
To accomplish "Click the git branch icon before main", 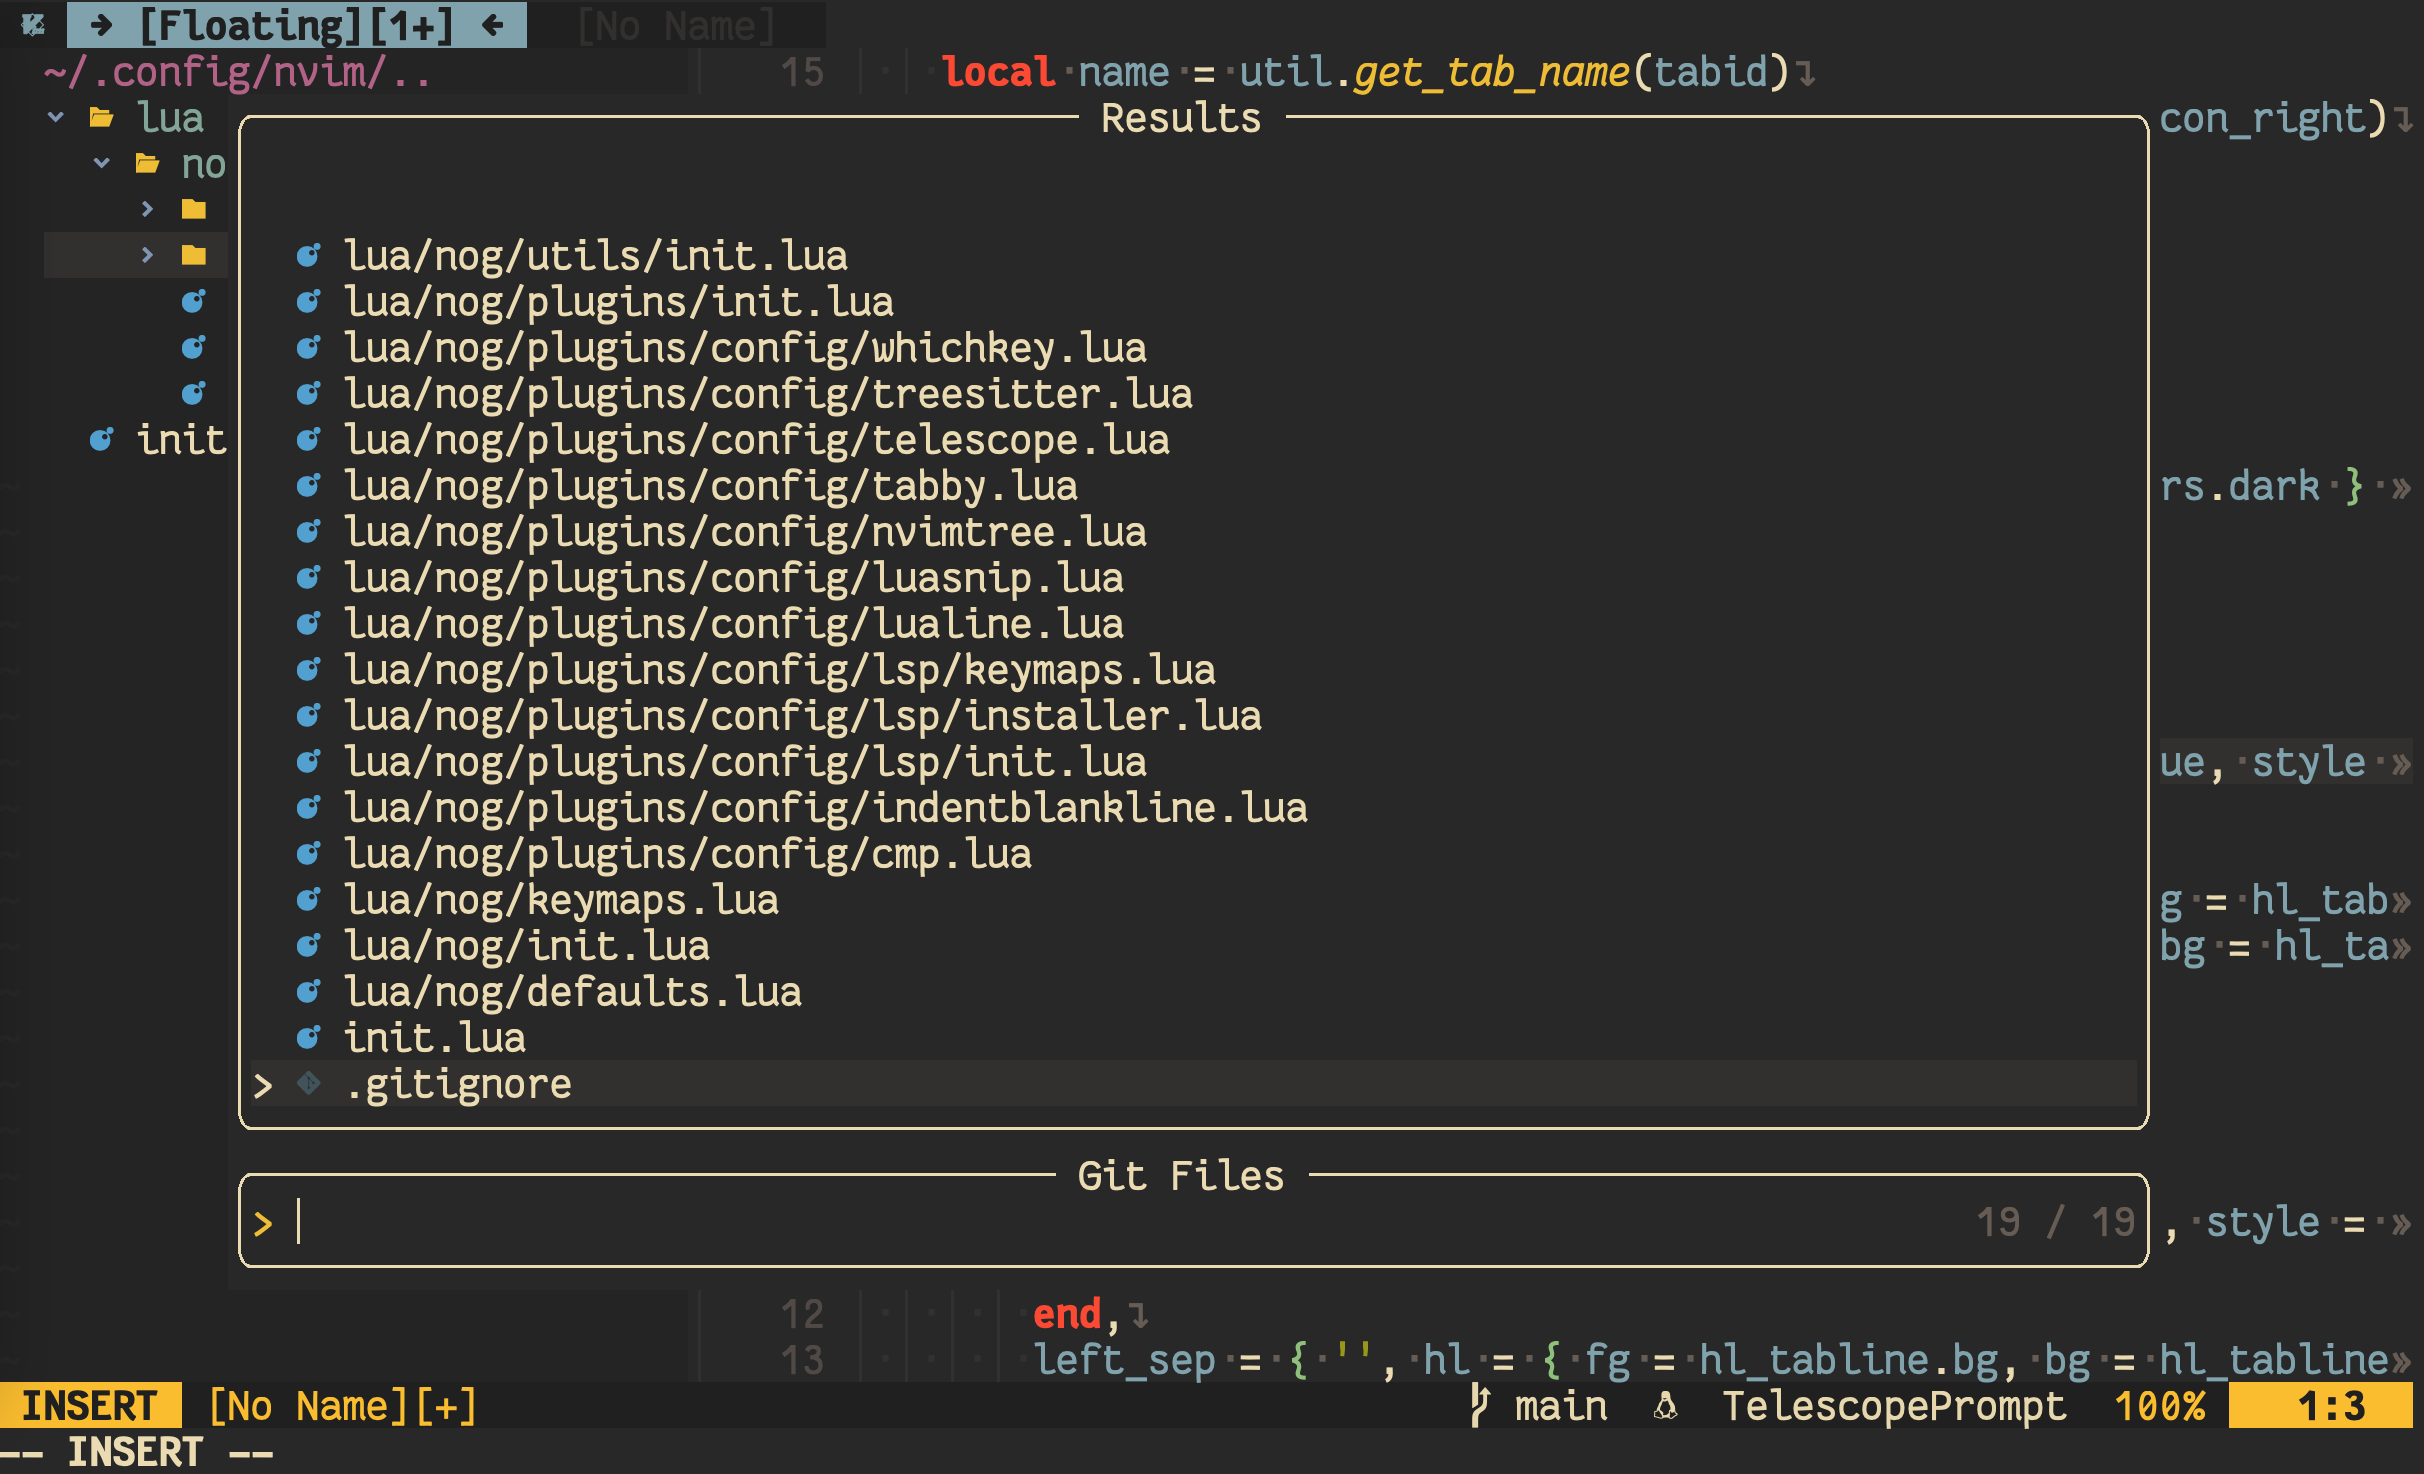I will tap(1479, 1406).
